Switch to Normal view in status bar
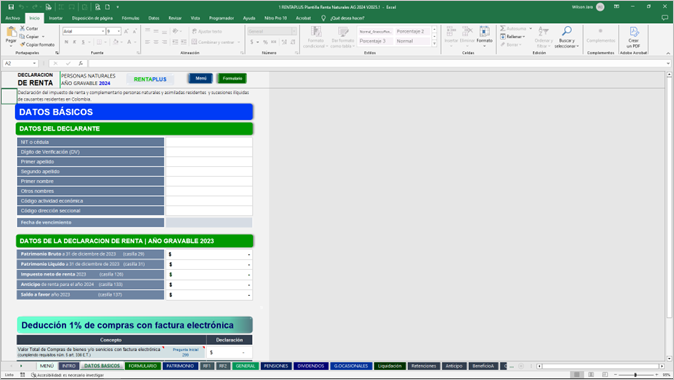 577,375
